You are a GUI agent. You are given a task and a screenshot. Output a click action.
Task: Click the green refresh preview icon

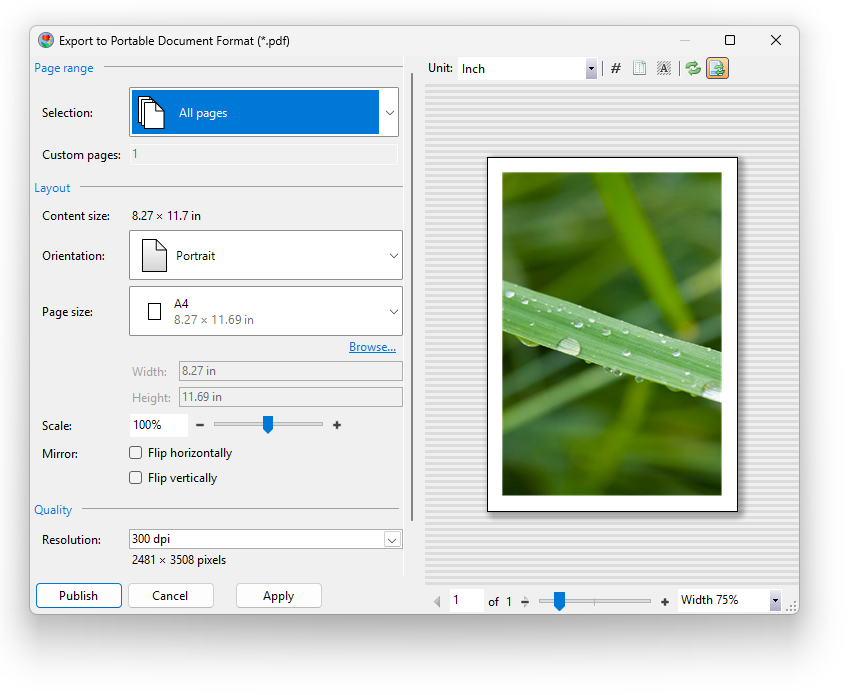click(x=693, y=69)
